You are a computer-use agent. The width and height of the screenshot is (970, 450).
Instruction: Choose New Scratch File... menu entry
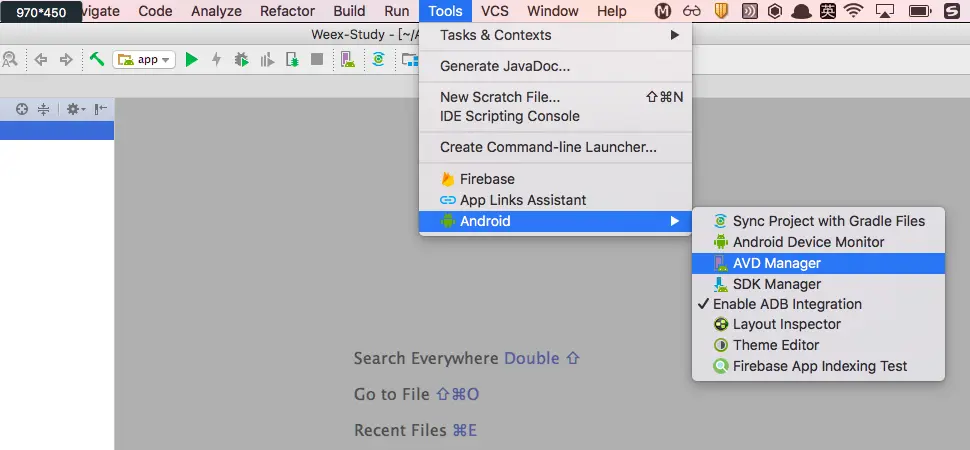tap(555, 97)
